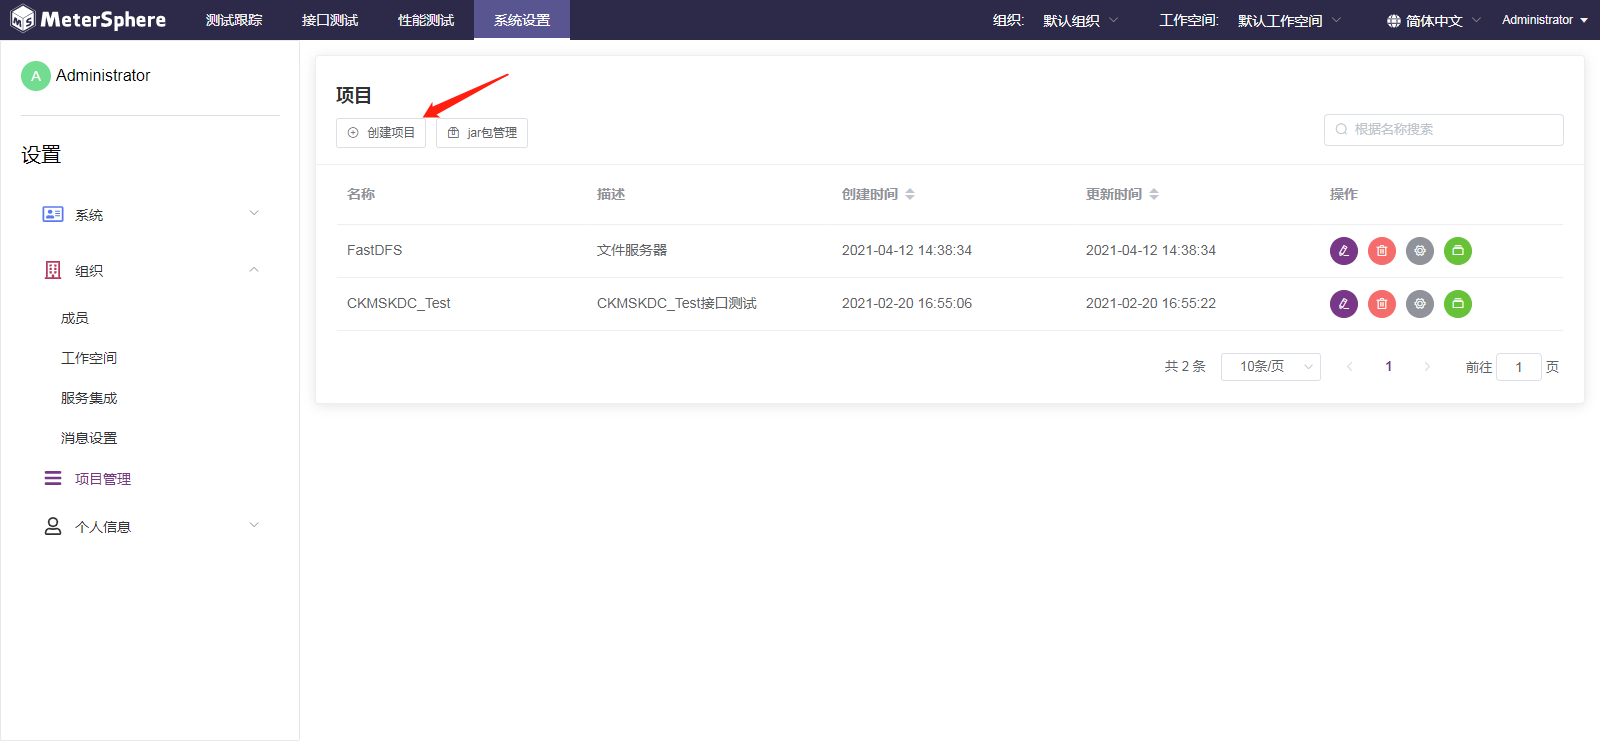This screenshot has height=741, width=1600.
Task: Click the 个人信息 person icon
Action: point(53,526)
